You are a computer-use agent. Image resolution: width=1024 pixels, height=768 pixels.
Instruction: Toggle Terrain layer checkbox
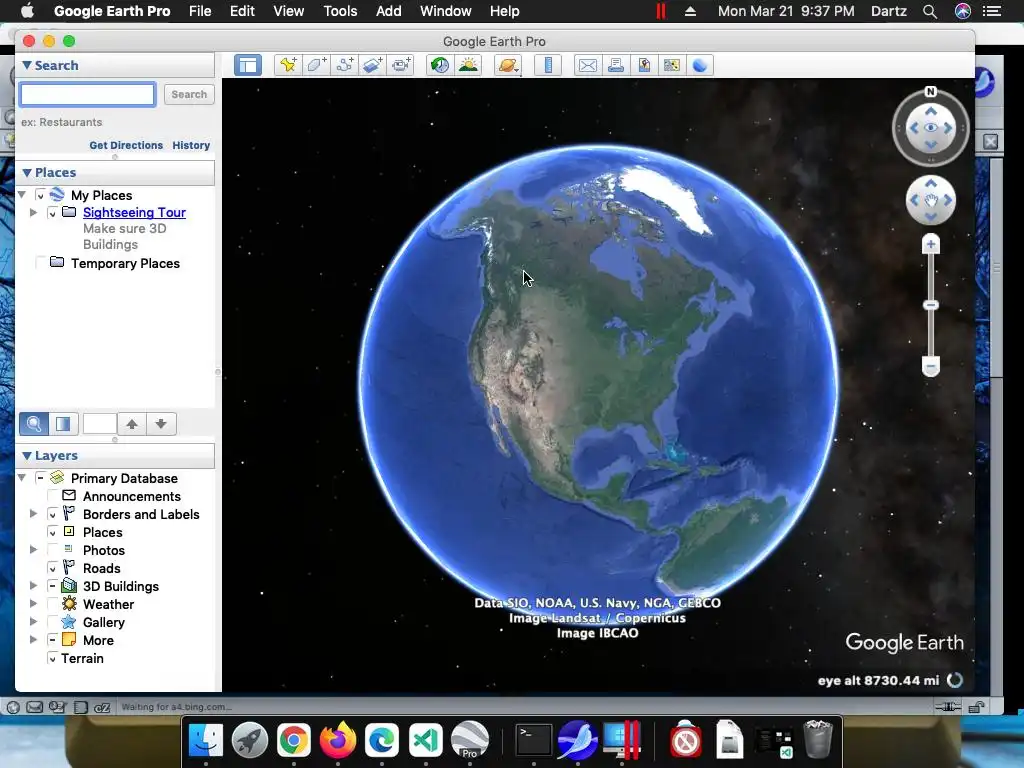[52, 658]
